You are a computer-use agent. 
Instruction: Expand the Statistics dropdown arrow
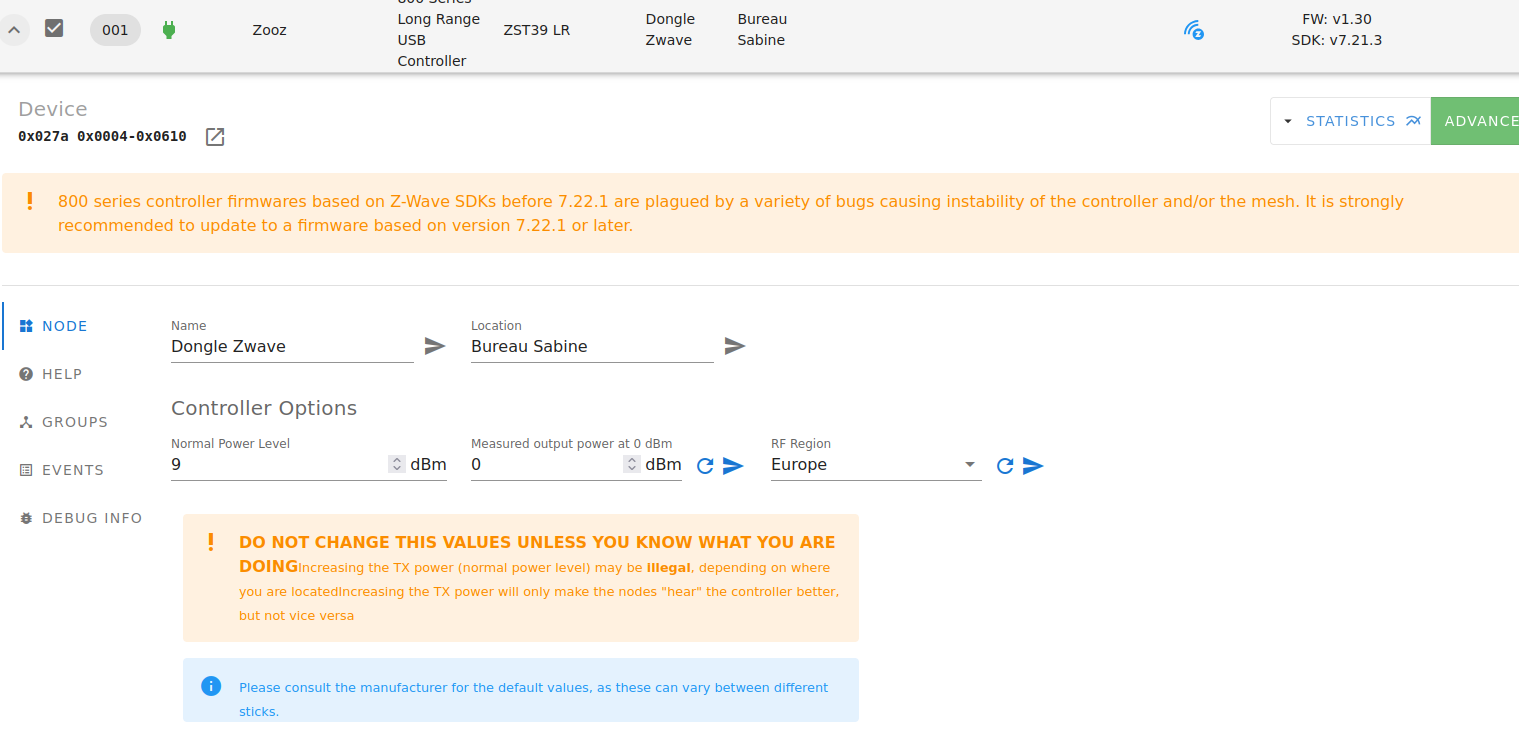[x=1288, y=121]
